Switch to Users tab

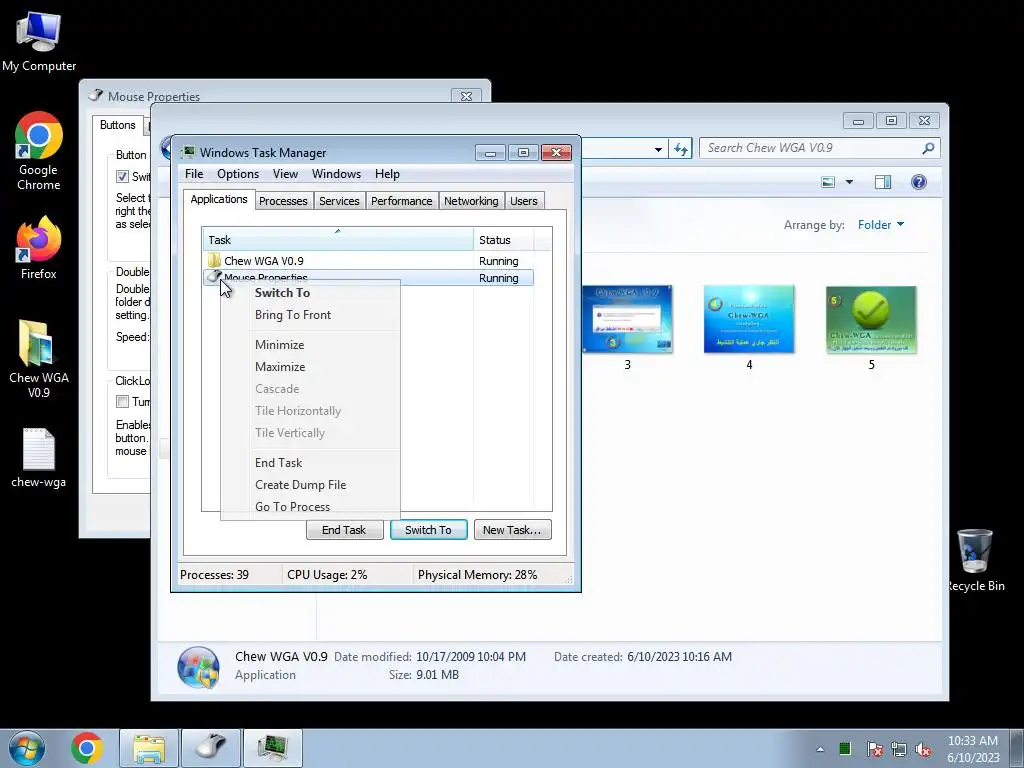click(524, 201)
